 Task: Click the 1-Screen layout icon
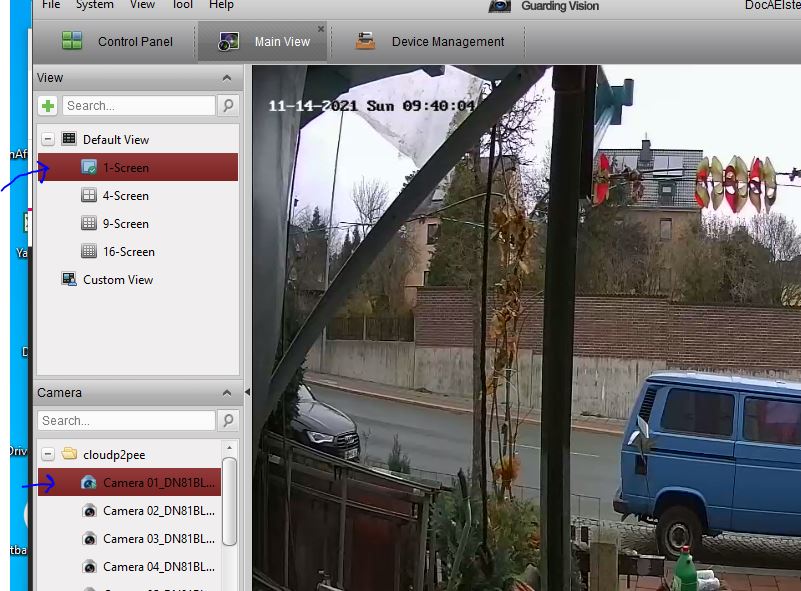(89, 167)
